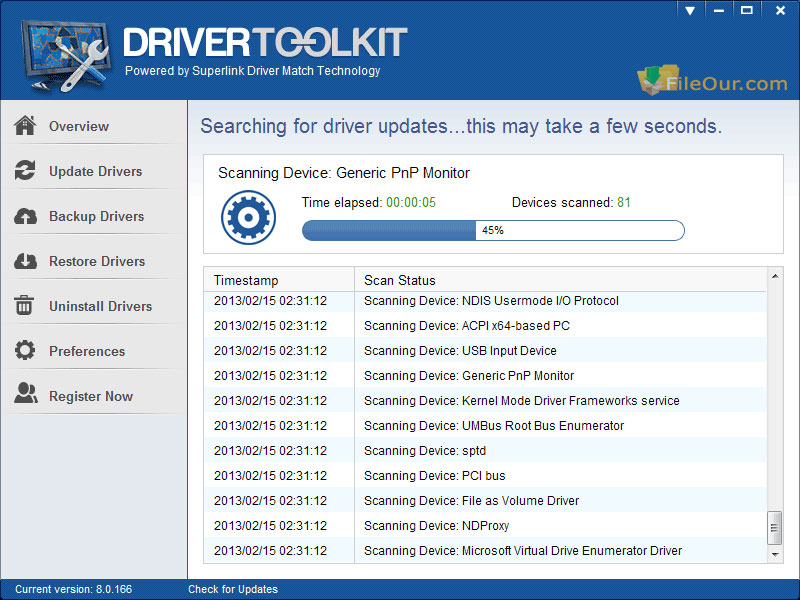Screen dimensions: 800x600
Task: Select Backup Drivers in sidebar
Action: [94, 216]
